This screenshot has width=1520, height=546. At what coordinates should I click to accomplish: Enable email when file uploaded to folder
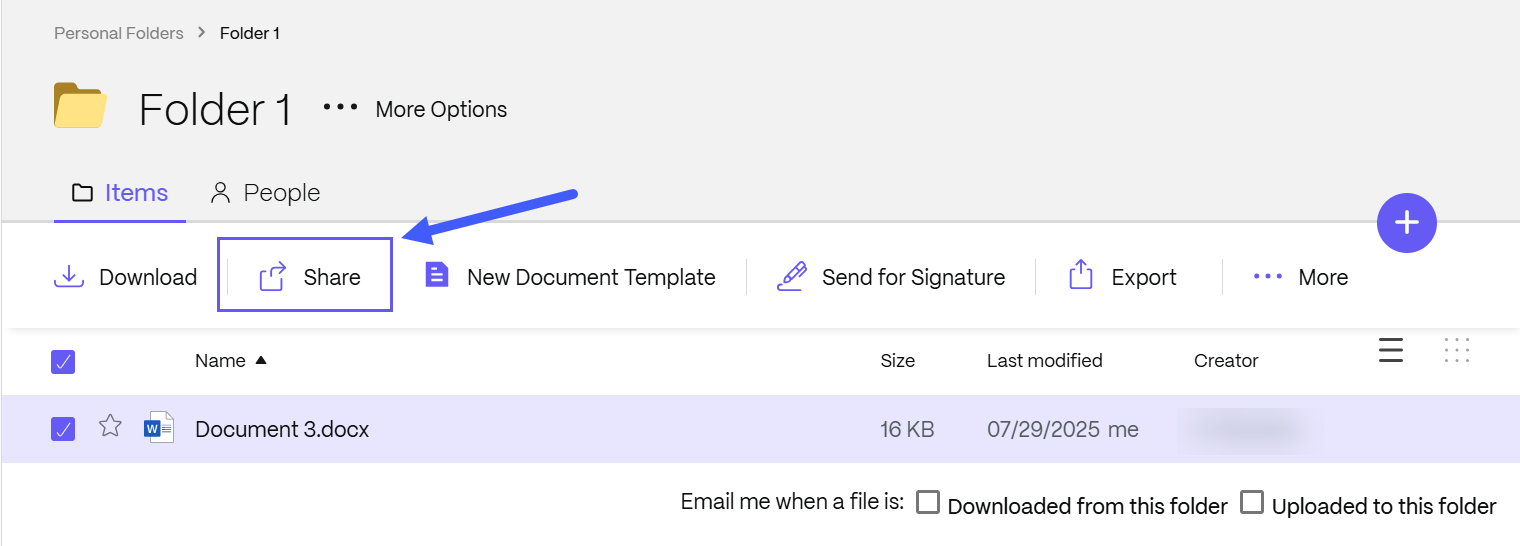coord(1252,502)
